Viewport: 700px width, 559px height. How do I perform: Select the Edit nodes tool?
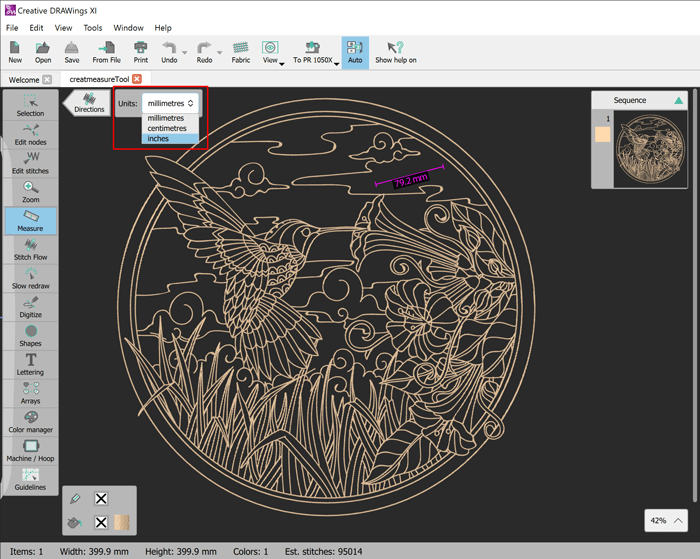click(x=30, y=134)
